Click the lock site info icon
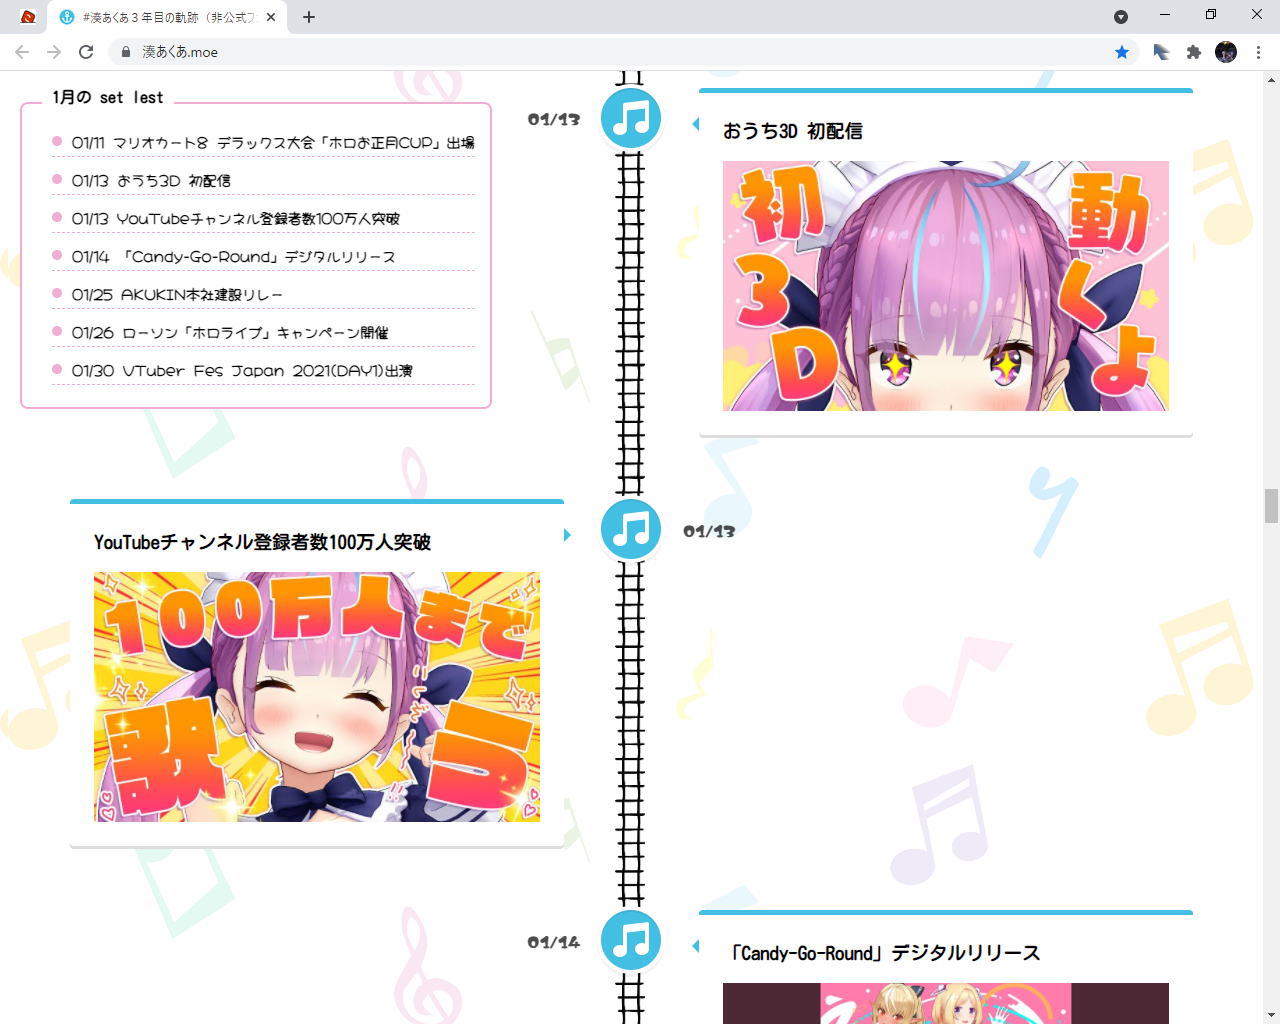 (x=126, y=52)
